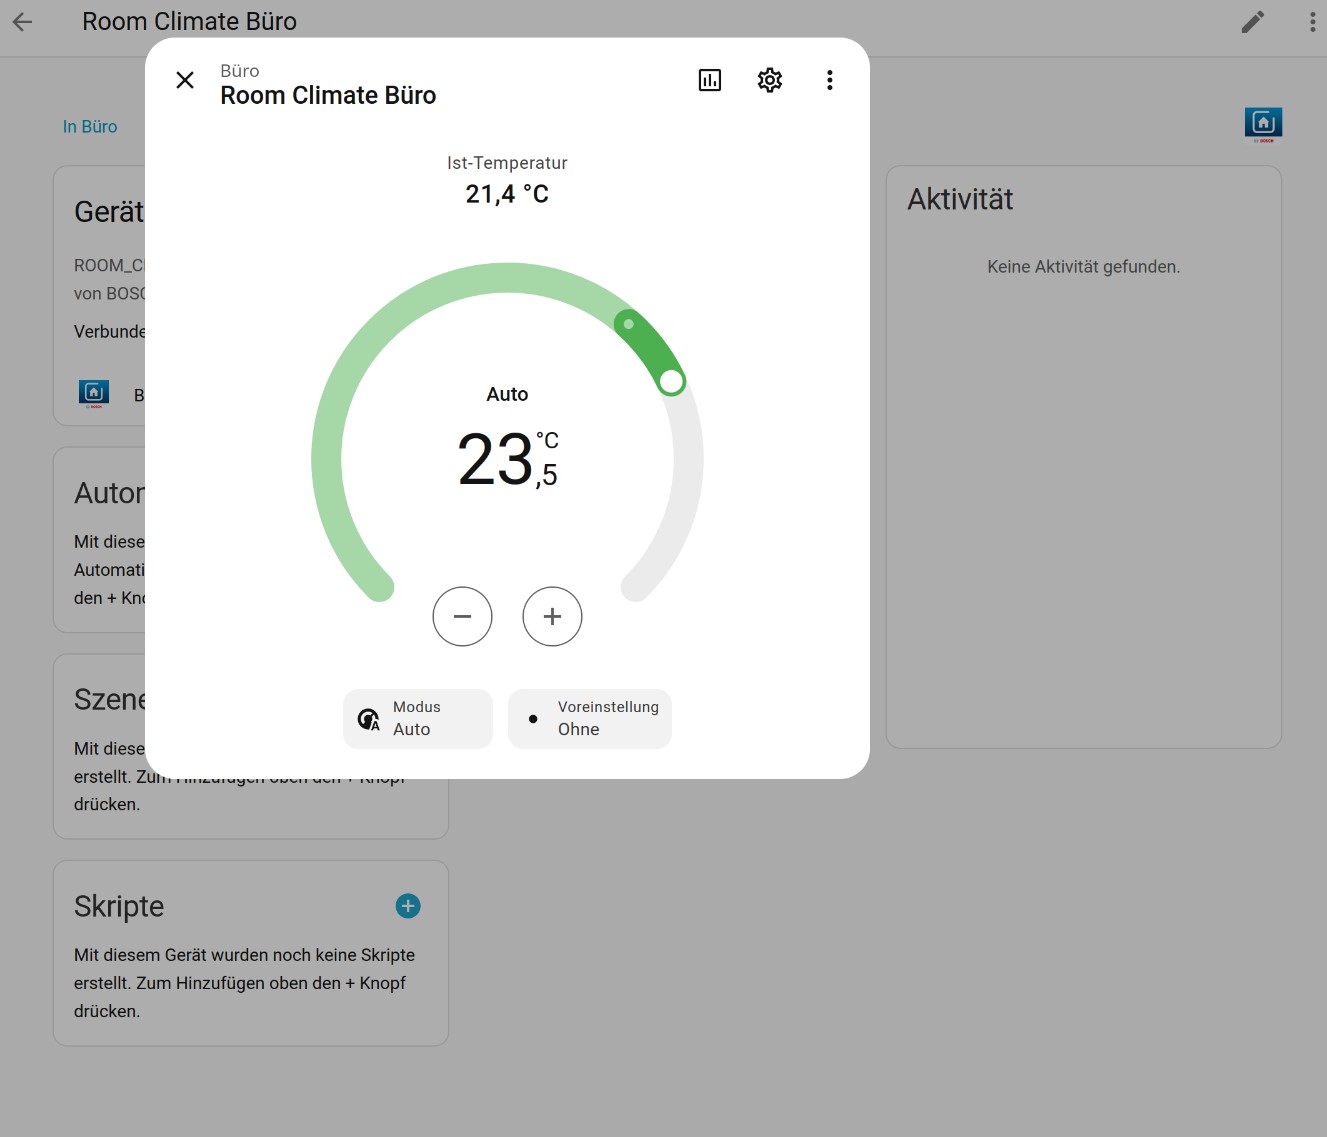Click the 23,5 °C target temperature value

[508, 459]
